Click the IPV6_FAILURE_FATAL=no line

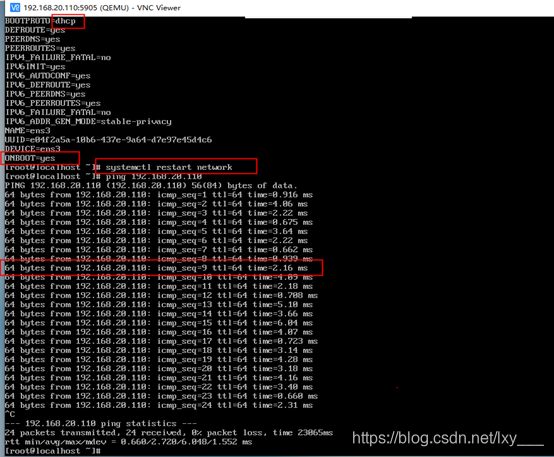click(58, 113)
